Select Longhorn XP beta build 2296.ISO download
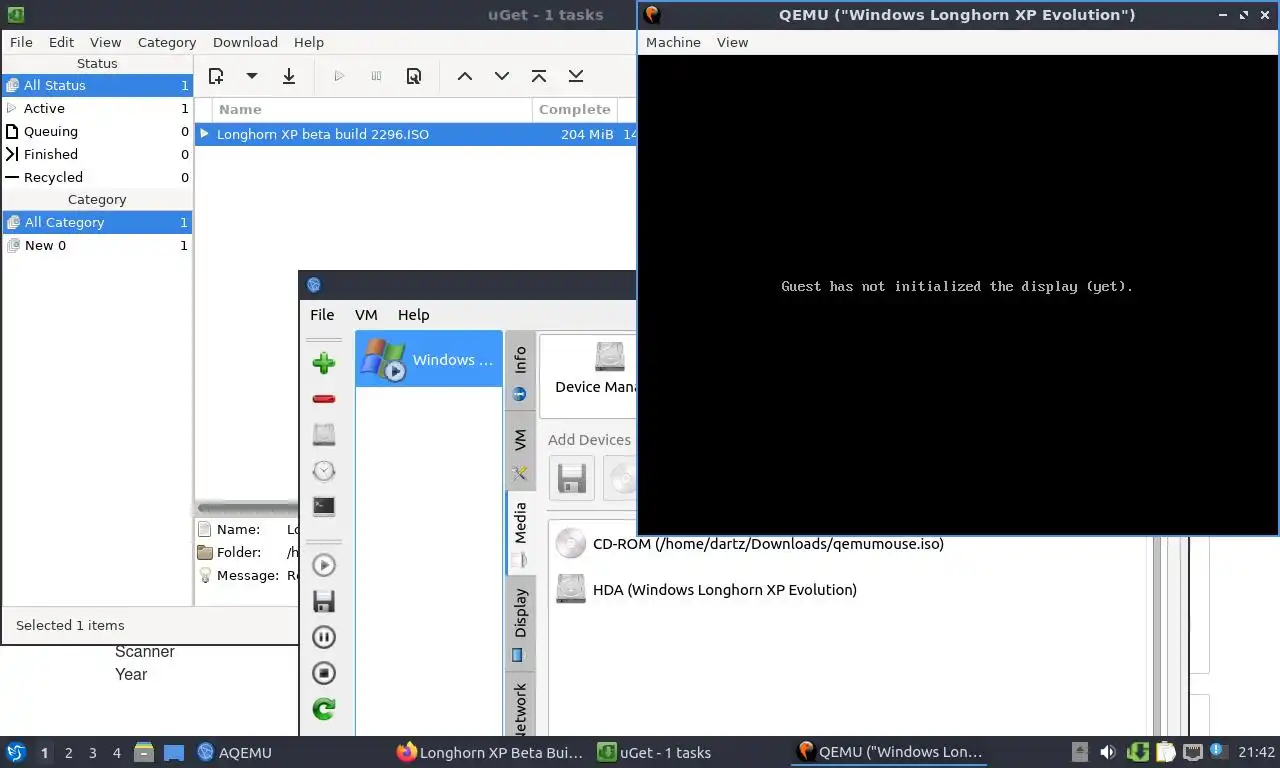Screen dimensions: 1280x768 pos(415,134)
